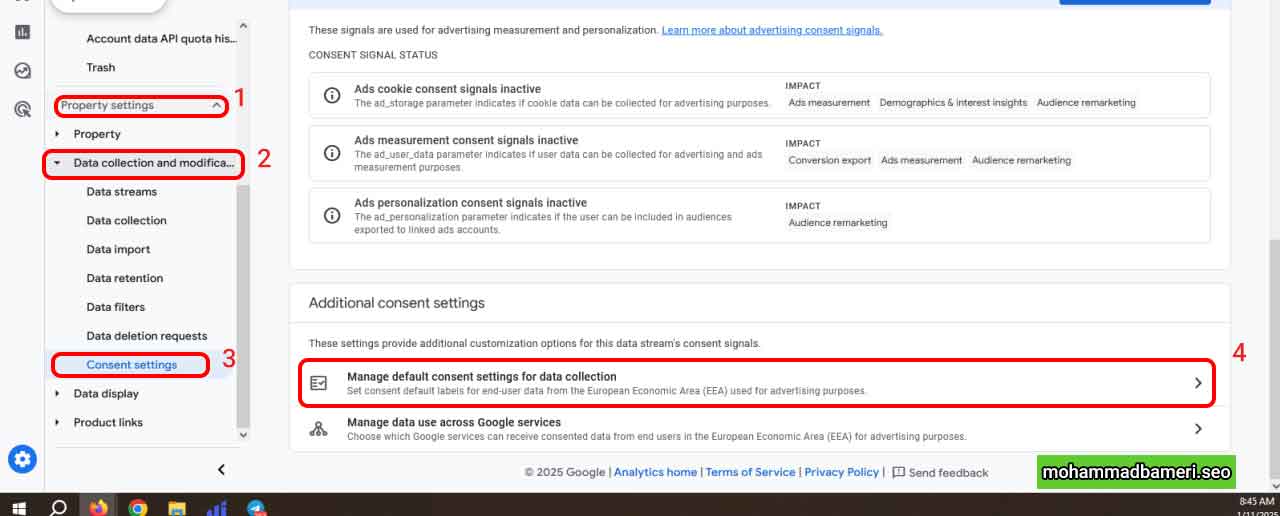This screenshot has height=516, width=1280.
Task: Click the Demographics & interest insights chip
Action: (x=953, y=103)
